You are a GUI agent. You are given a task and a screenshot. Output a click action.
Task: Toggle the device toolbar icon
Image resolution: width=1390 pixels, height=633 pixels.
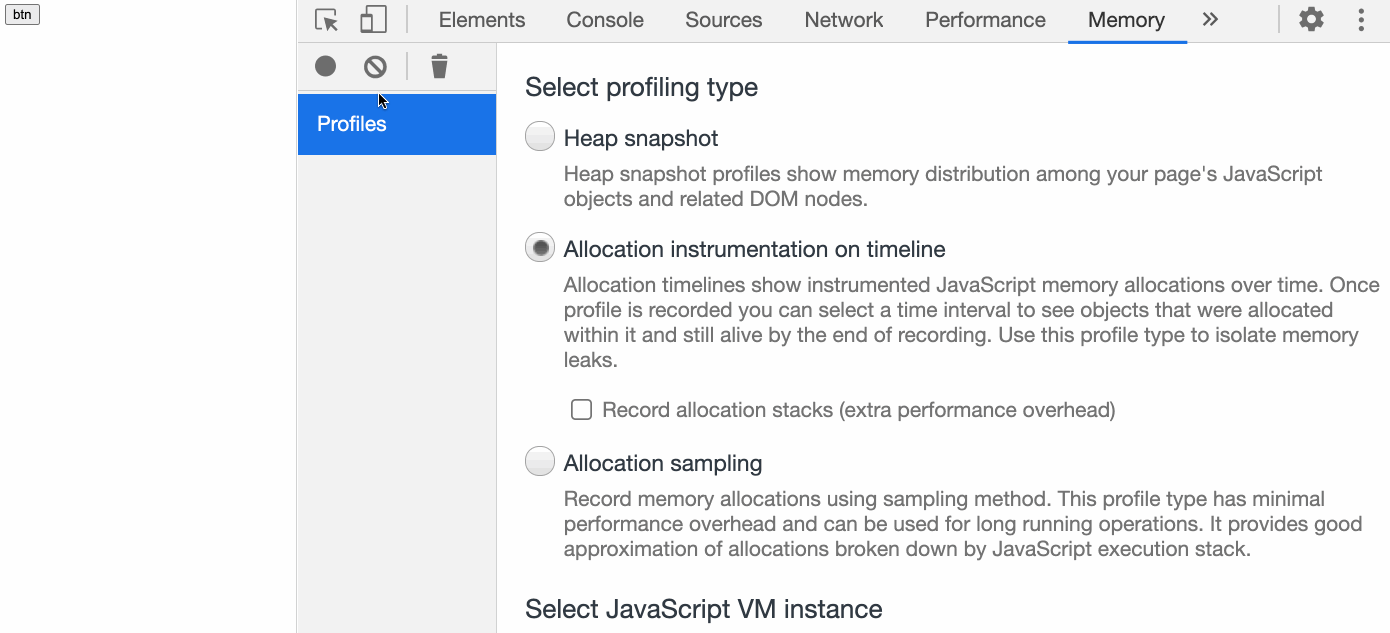pyautogui.click(x=373, y=20)
